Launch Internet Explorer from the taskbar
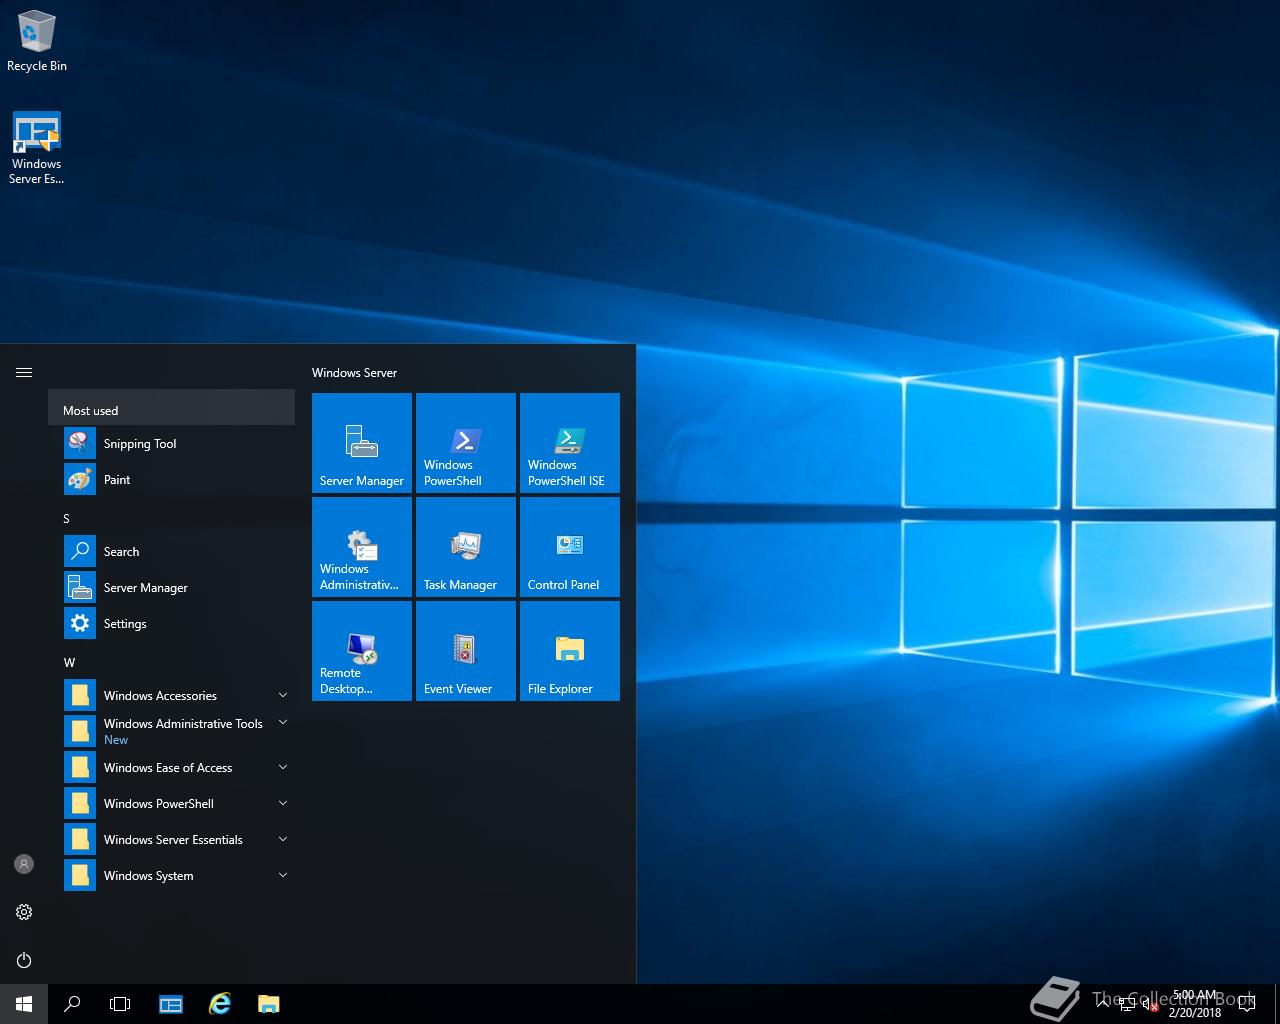 pos(219,1004)
